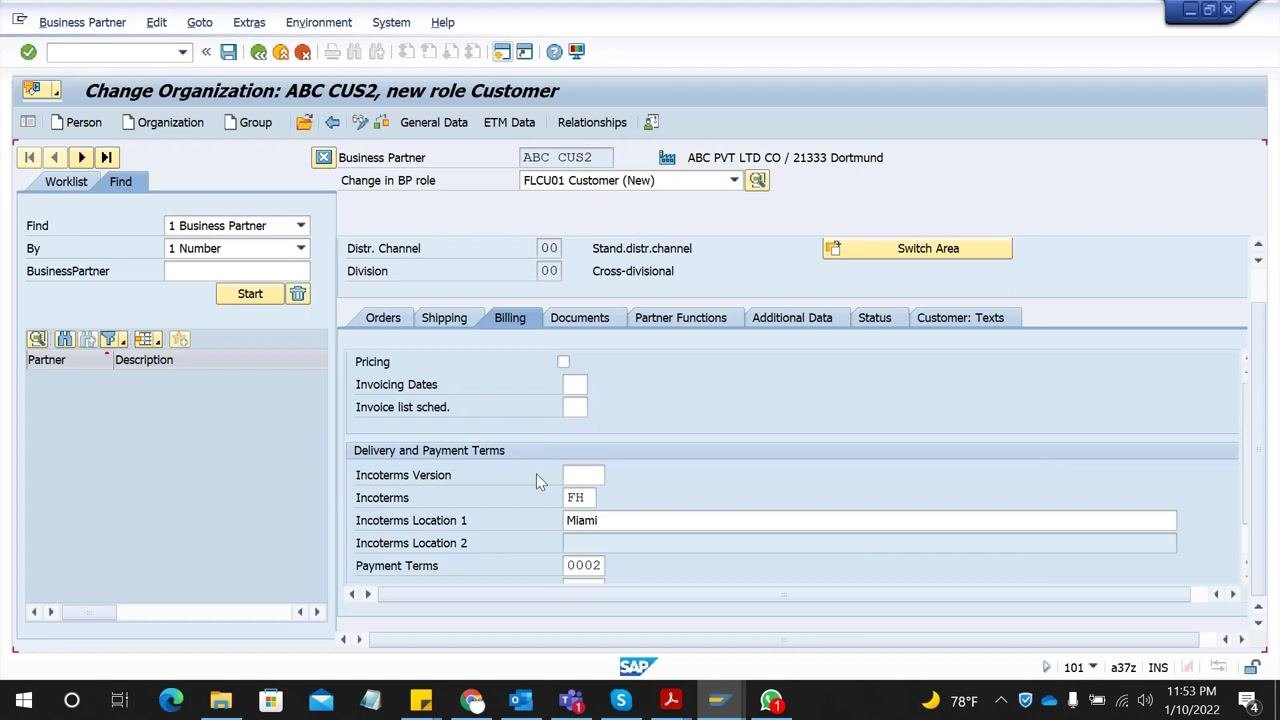Image resolution: width=1280 pixels, height=720 pixels.
Task: Click the Start search button
Action: click(x=250, y=294)
